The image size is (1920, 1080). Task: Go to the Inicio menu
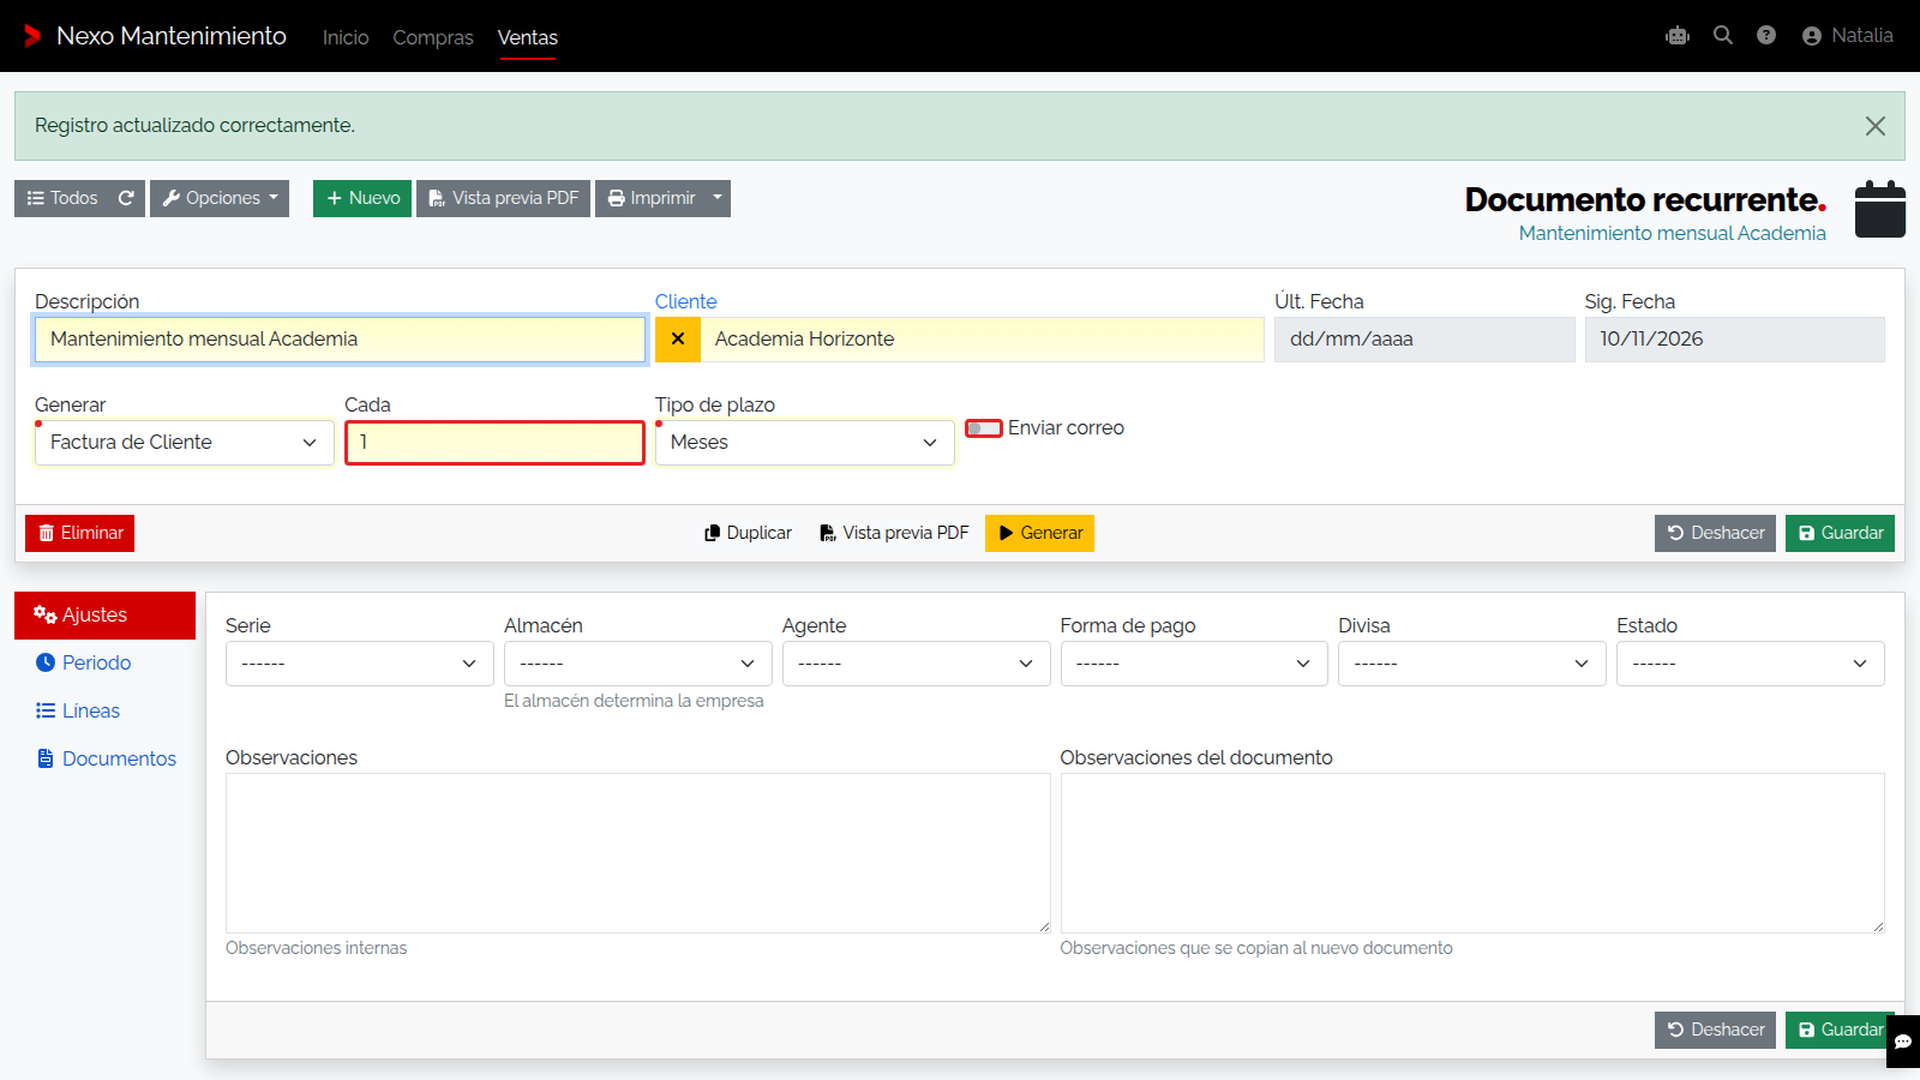(x=346, y=37)
